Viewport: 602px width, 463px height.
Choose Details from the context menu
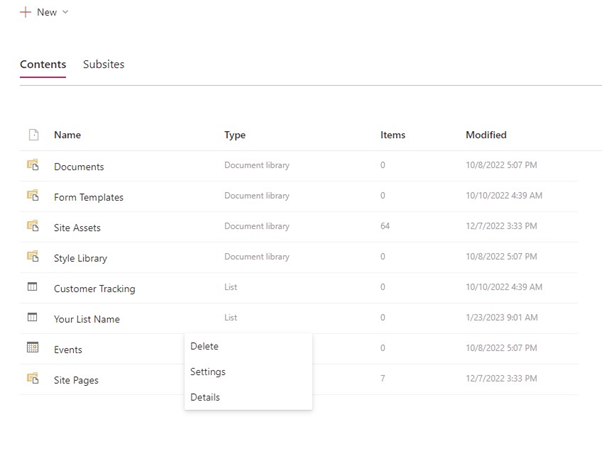click(205, 397)
